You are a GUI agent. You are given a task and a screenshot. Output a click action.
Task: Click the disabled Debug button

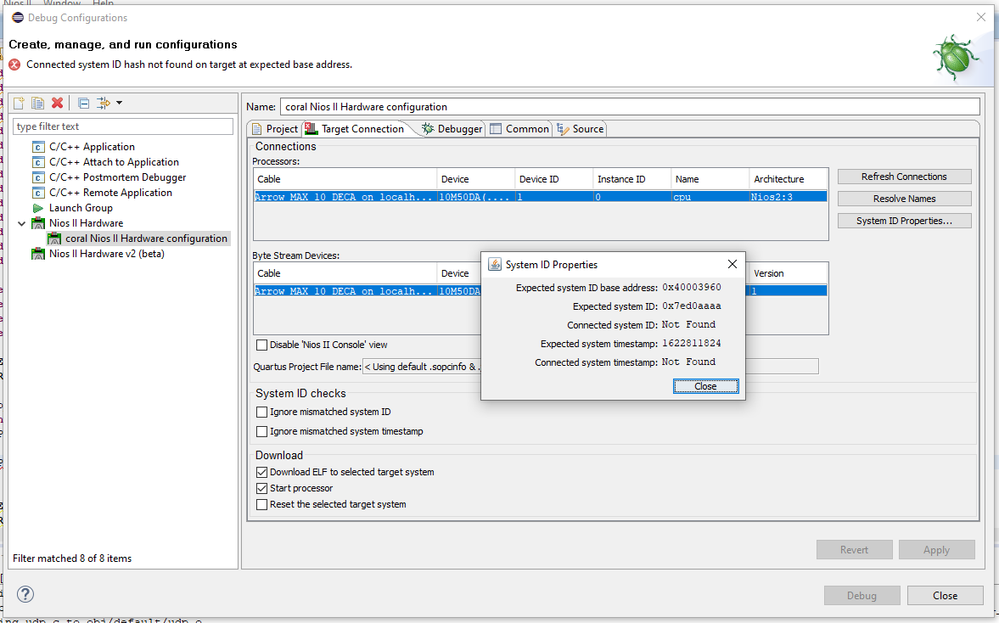click(x=861, y=596)
